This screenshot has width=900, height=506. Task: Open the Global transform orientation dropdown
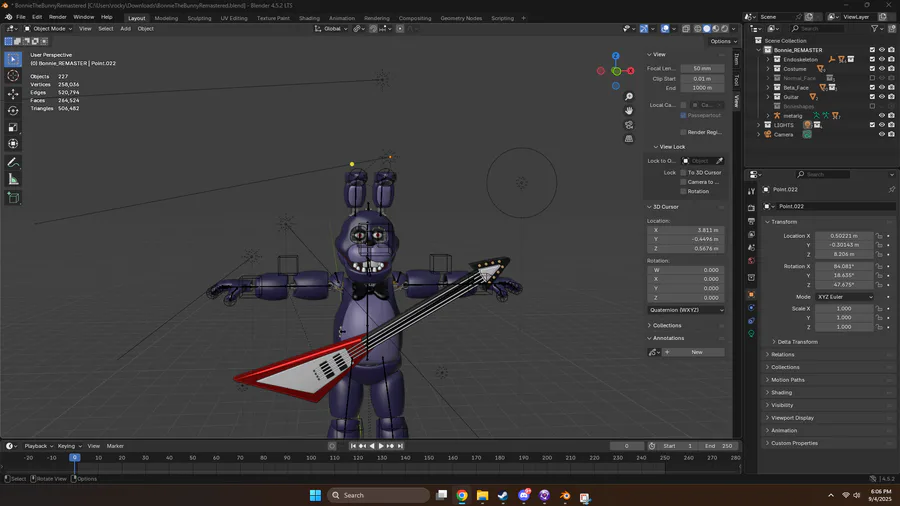click(331, 29)
